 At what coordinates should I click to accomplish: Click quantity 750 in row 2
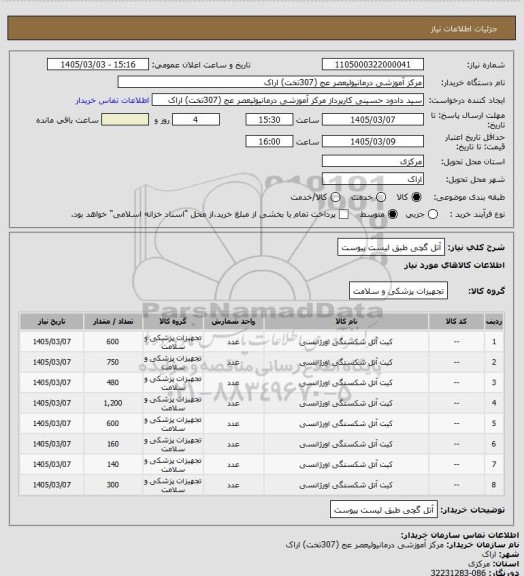pyautogui.click(x=113, y=362)
